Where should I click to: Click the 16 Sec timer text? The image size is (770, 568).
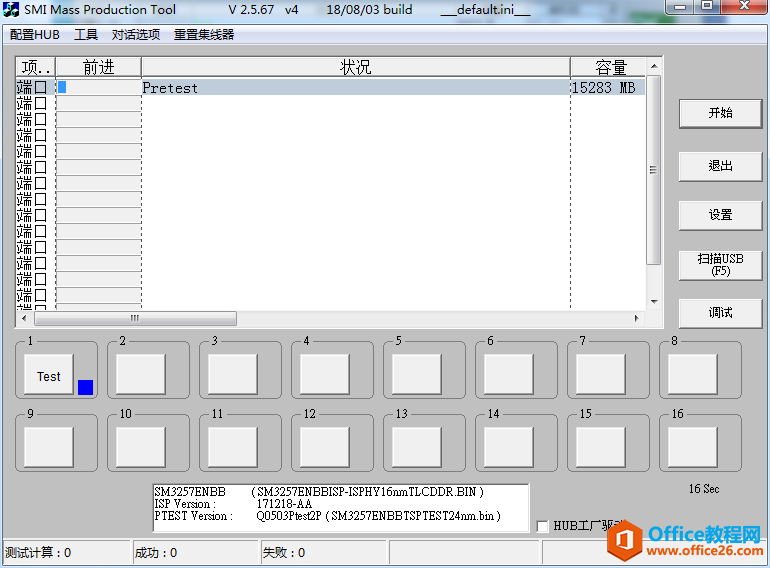pos(704,489)
